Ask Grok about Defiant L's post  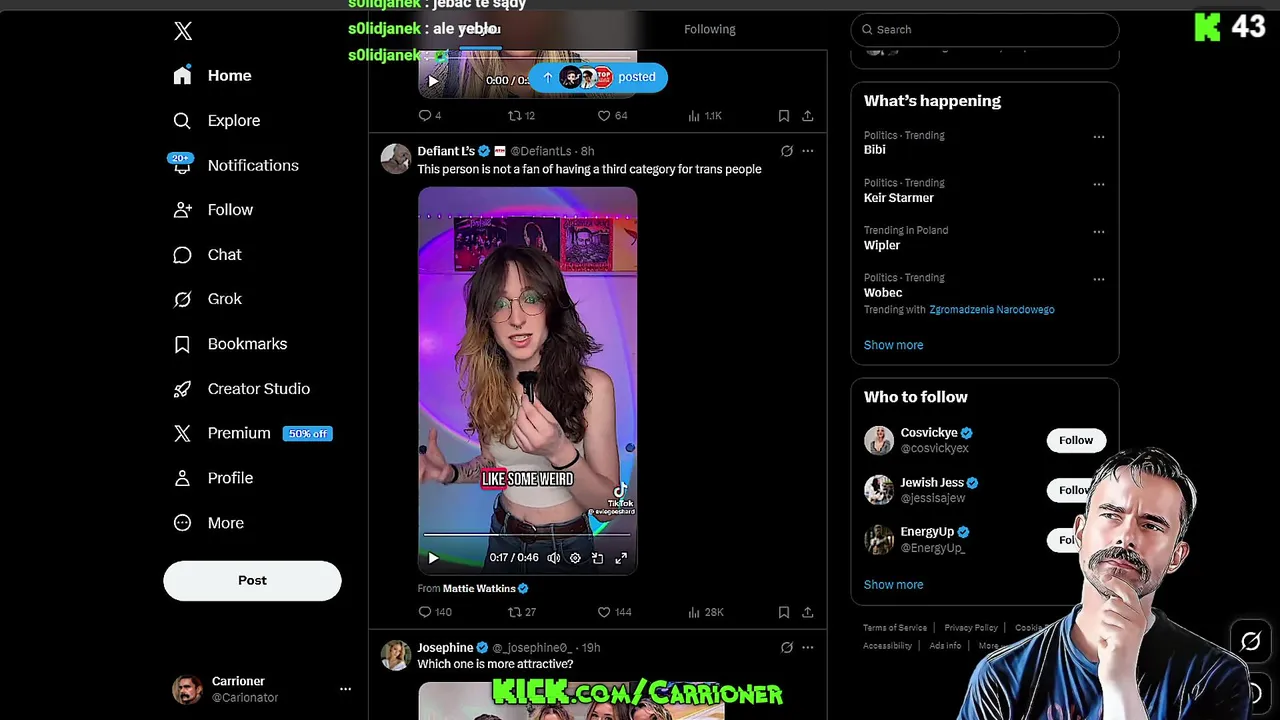[x=787, y=151]
